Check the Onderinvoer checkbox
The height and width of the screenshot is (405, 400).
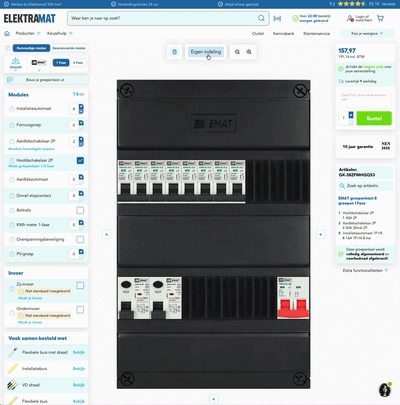pyautogui.click(x=80, y=310)
